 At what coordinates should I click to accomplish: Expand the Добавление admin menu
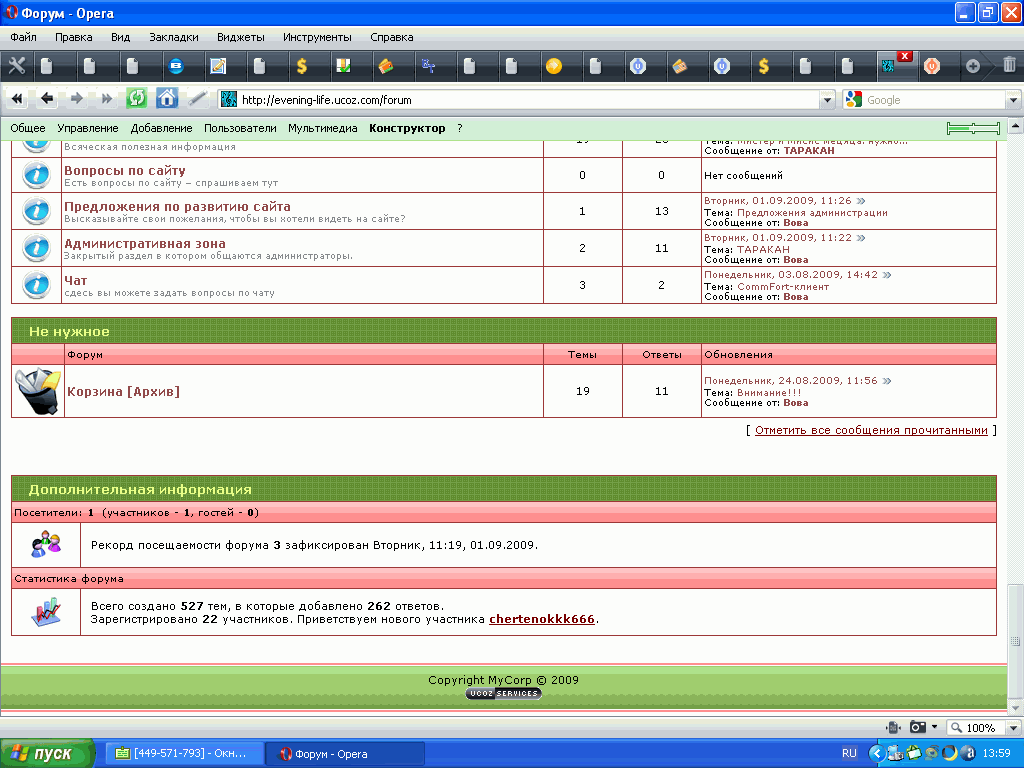point(161,128)
